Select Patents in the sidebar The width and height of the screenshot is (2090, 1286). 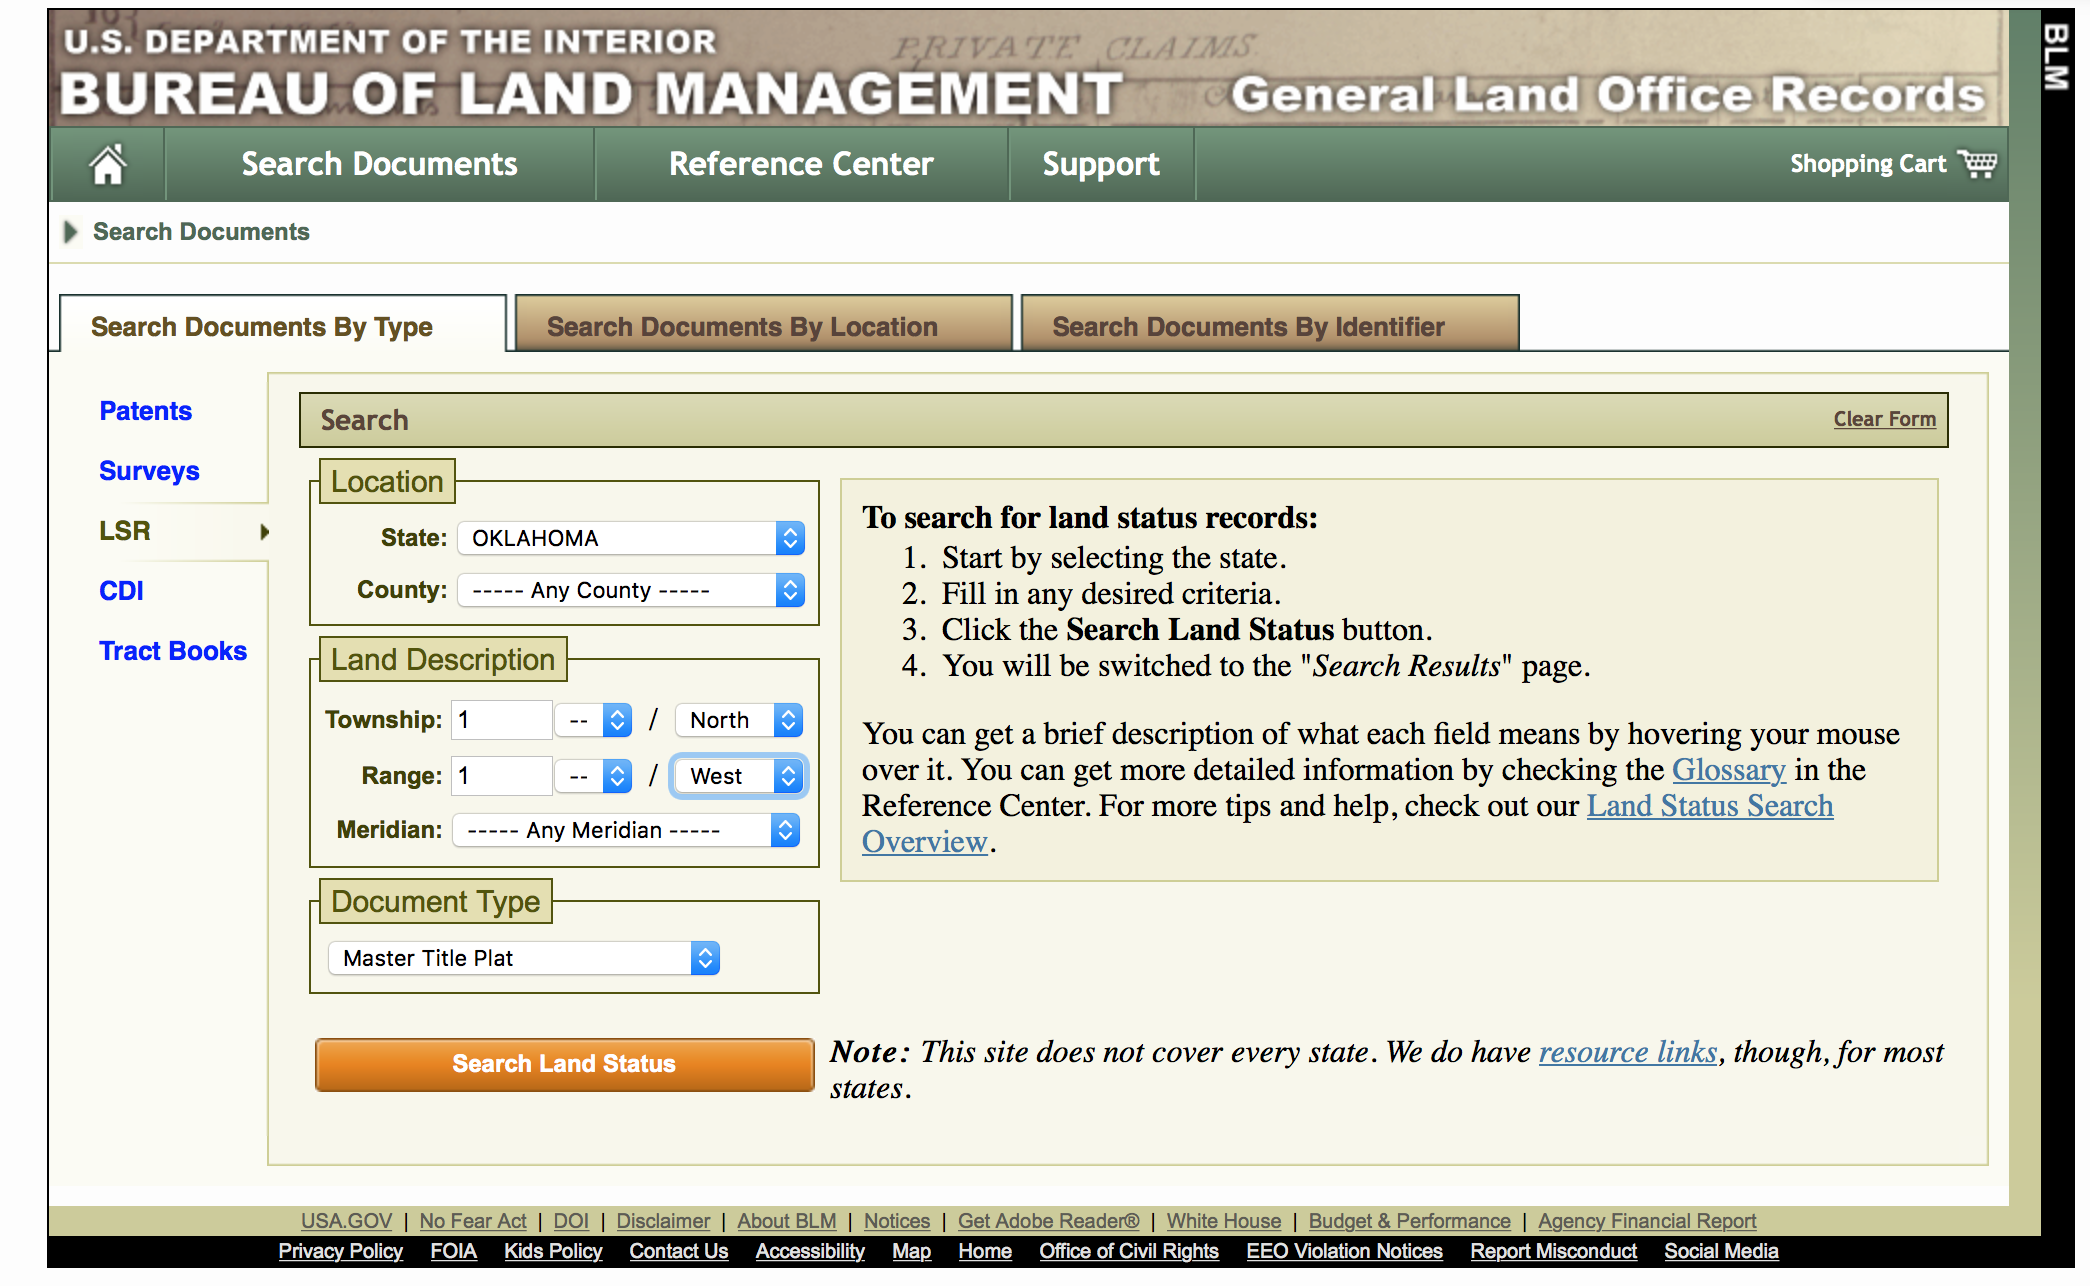(x=145, y=411)
